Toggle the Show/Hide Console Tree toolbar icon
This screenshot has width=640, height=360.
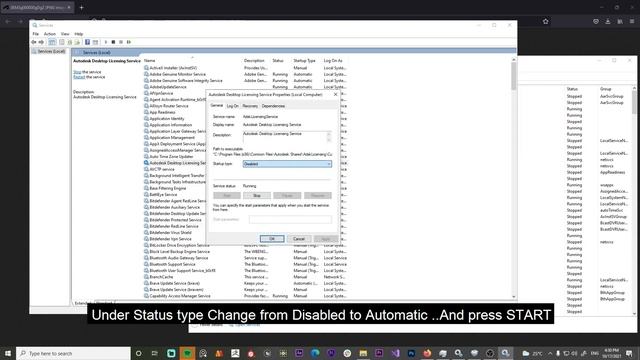[52, 42]
